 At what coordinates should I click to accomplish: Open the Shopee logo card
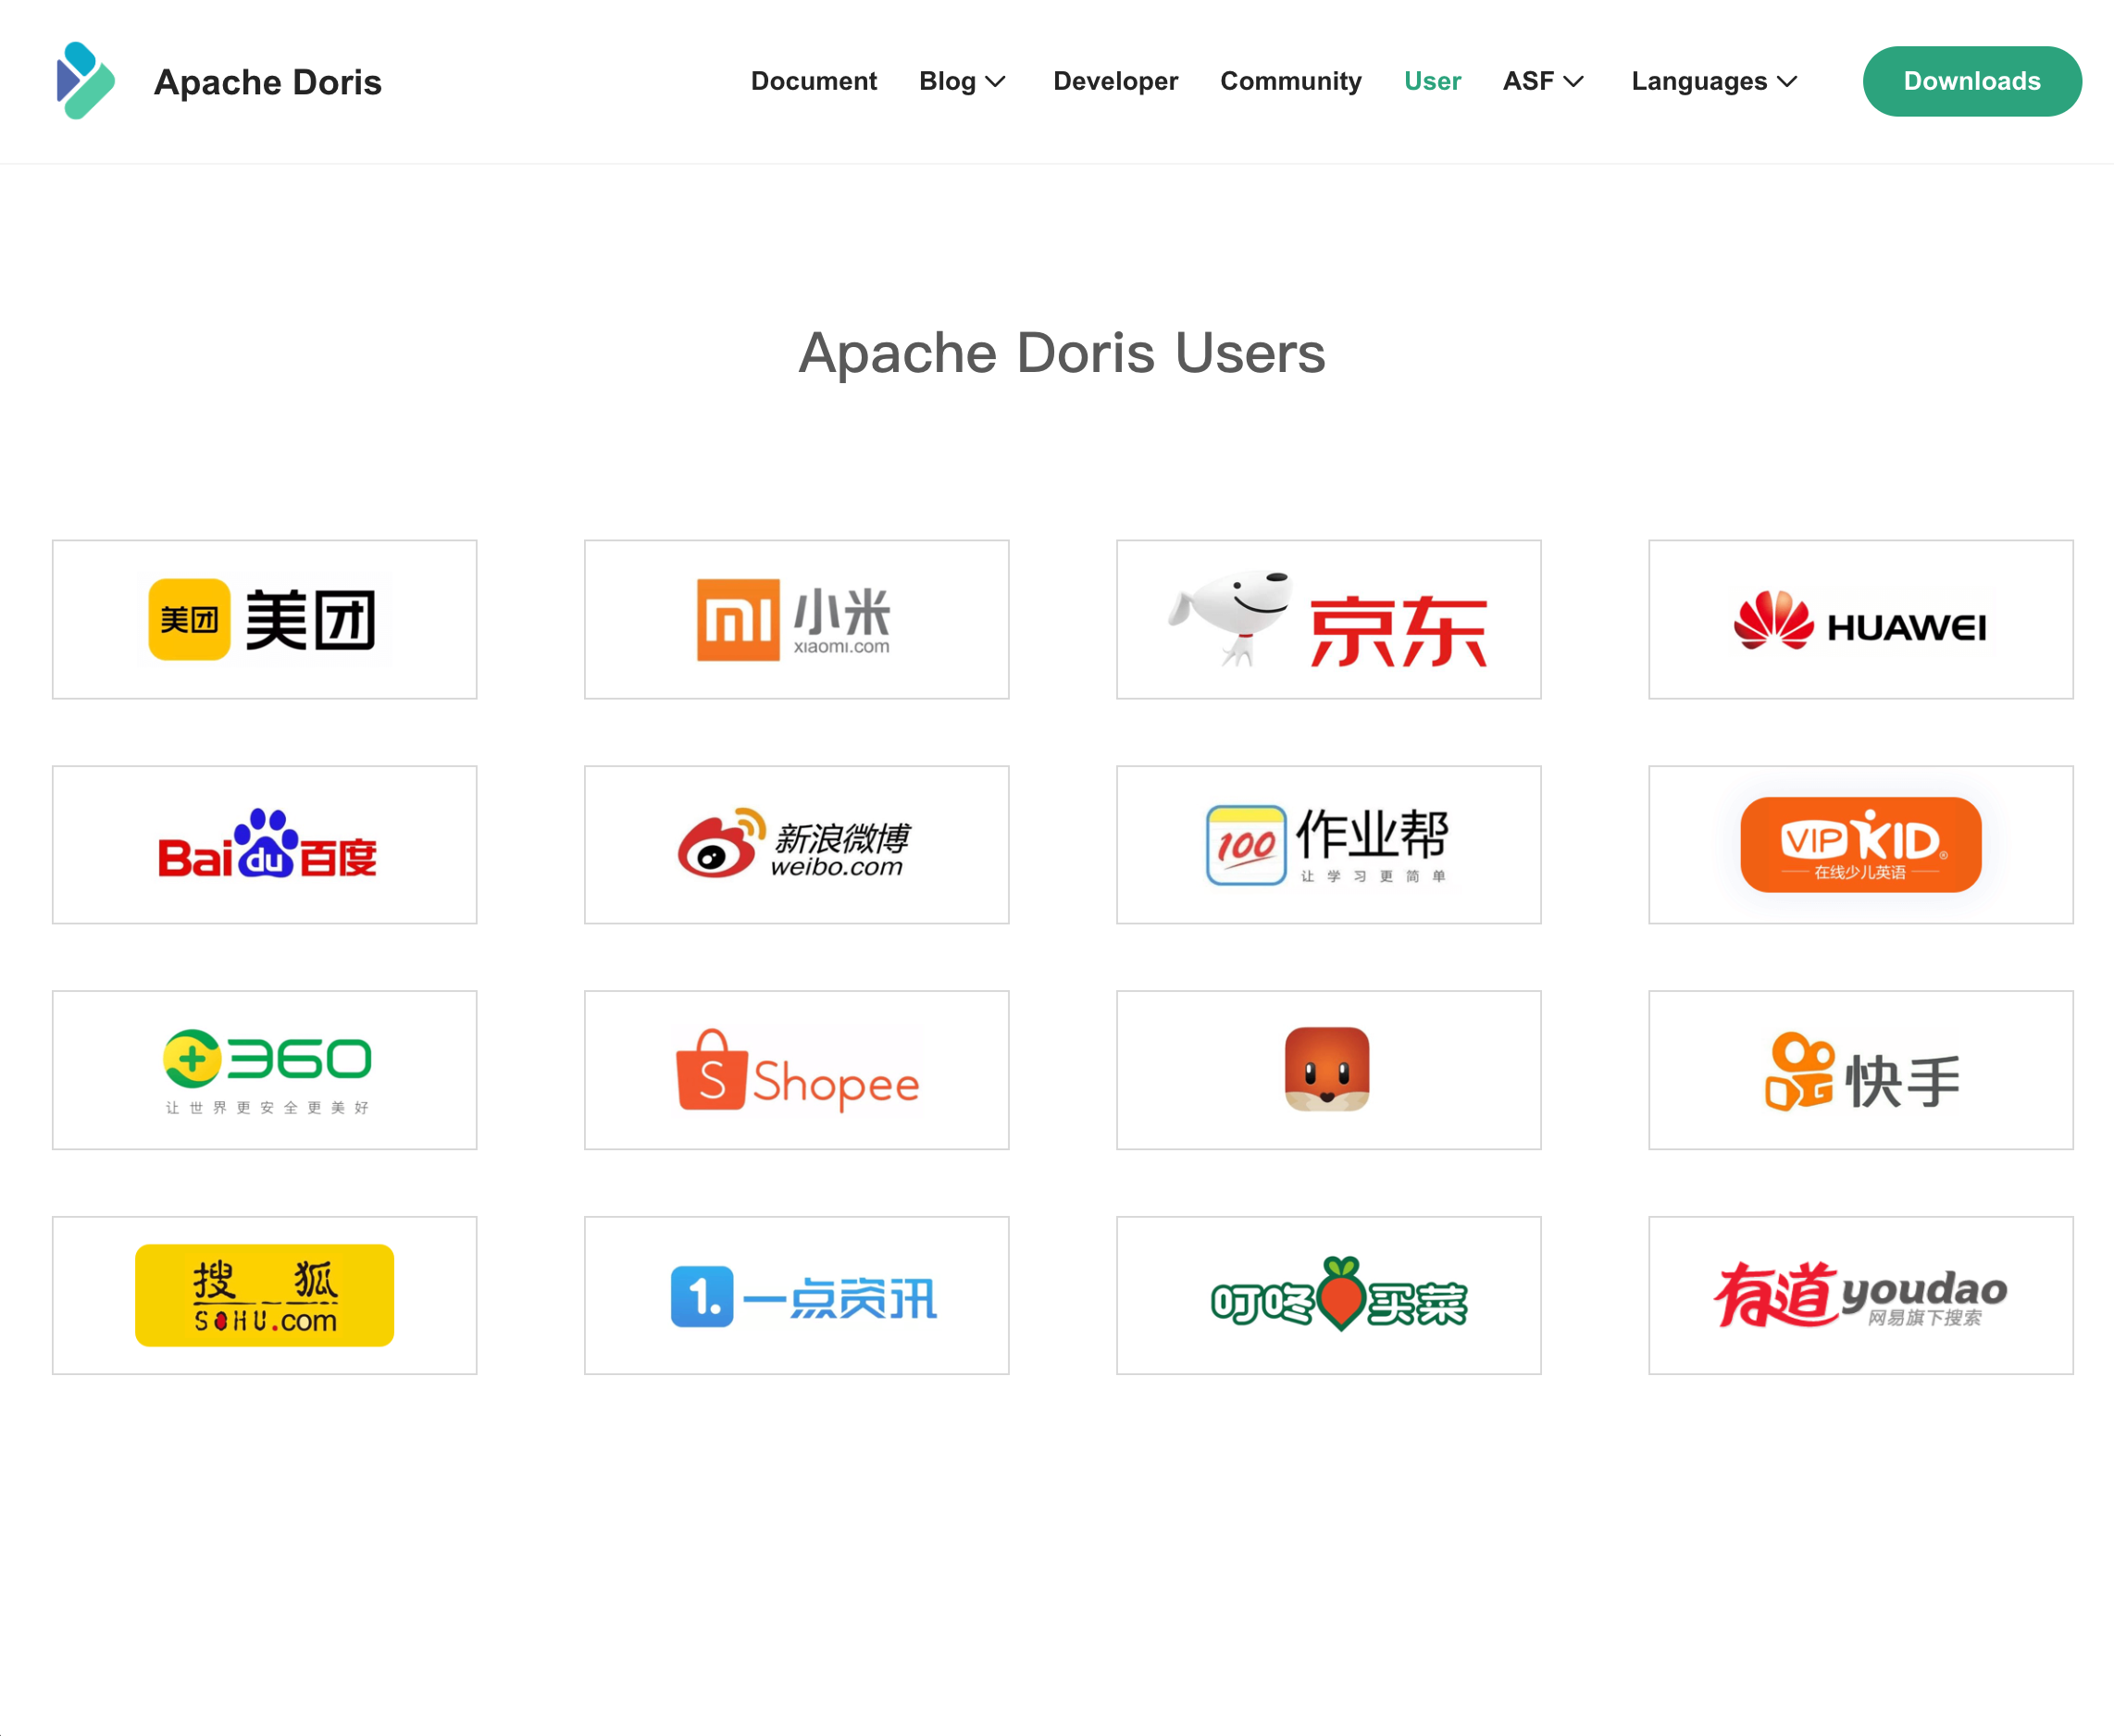796,1070
